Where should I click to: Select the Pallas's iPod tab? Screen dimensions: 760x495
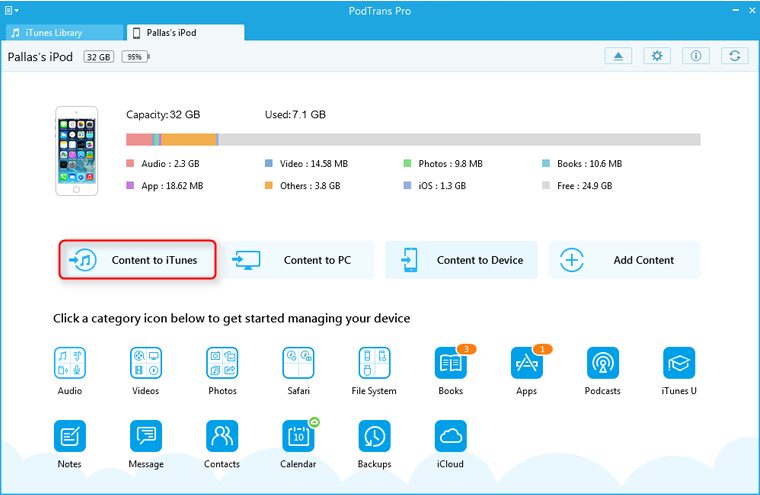pyautogui.click(x=187, y=33)
